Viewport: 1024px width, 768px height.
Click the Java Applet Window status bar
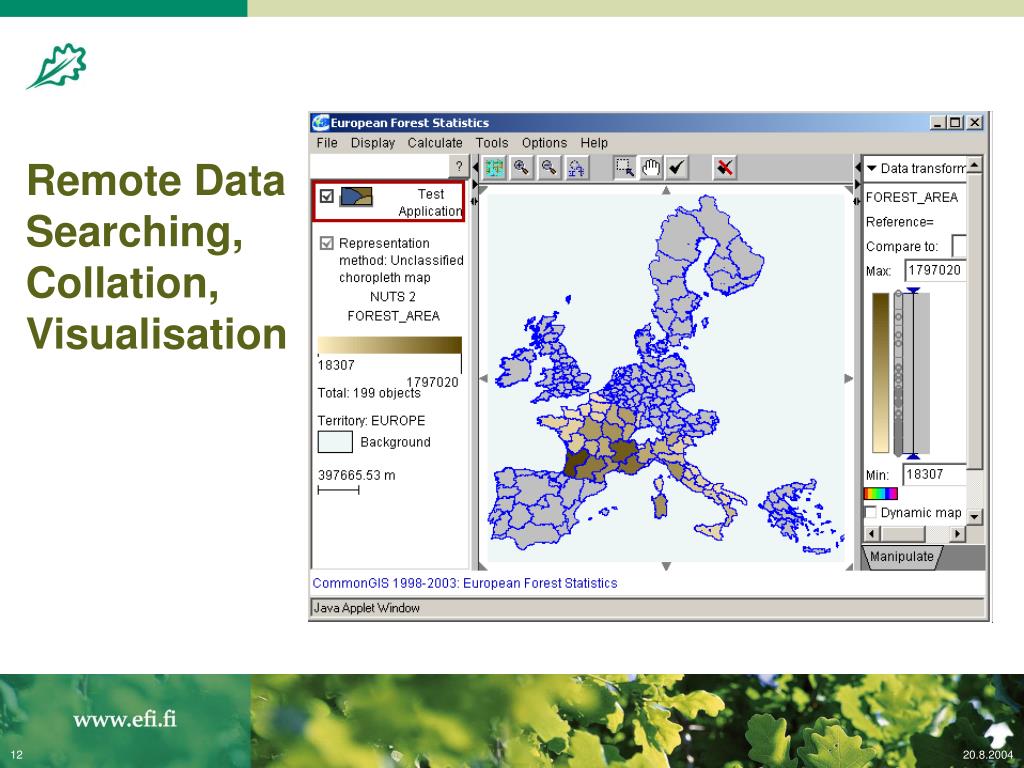pos(647,608)
